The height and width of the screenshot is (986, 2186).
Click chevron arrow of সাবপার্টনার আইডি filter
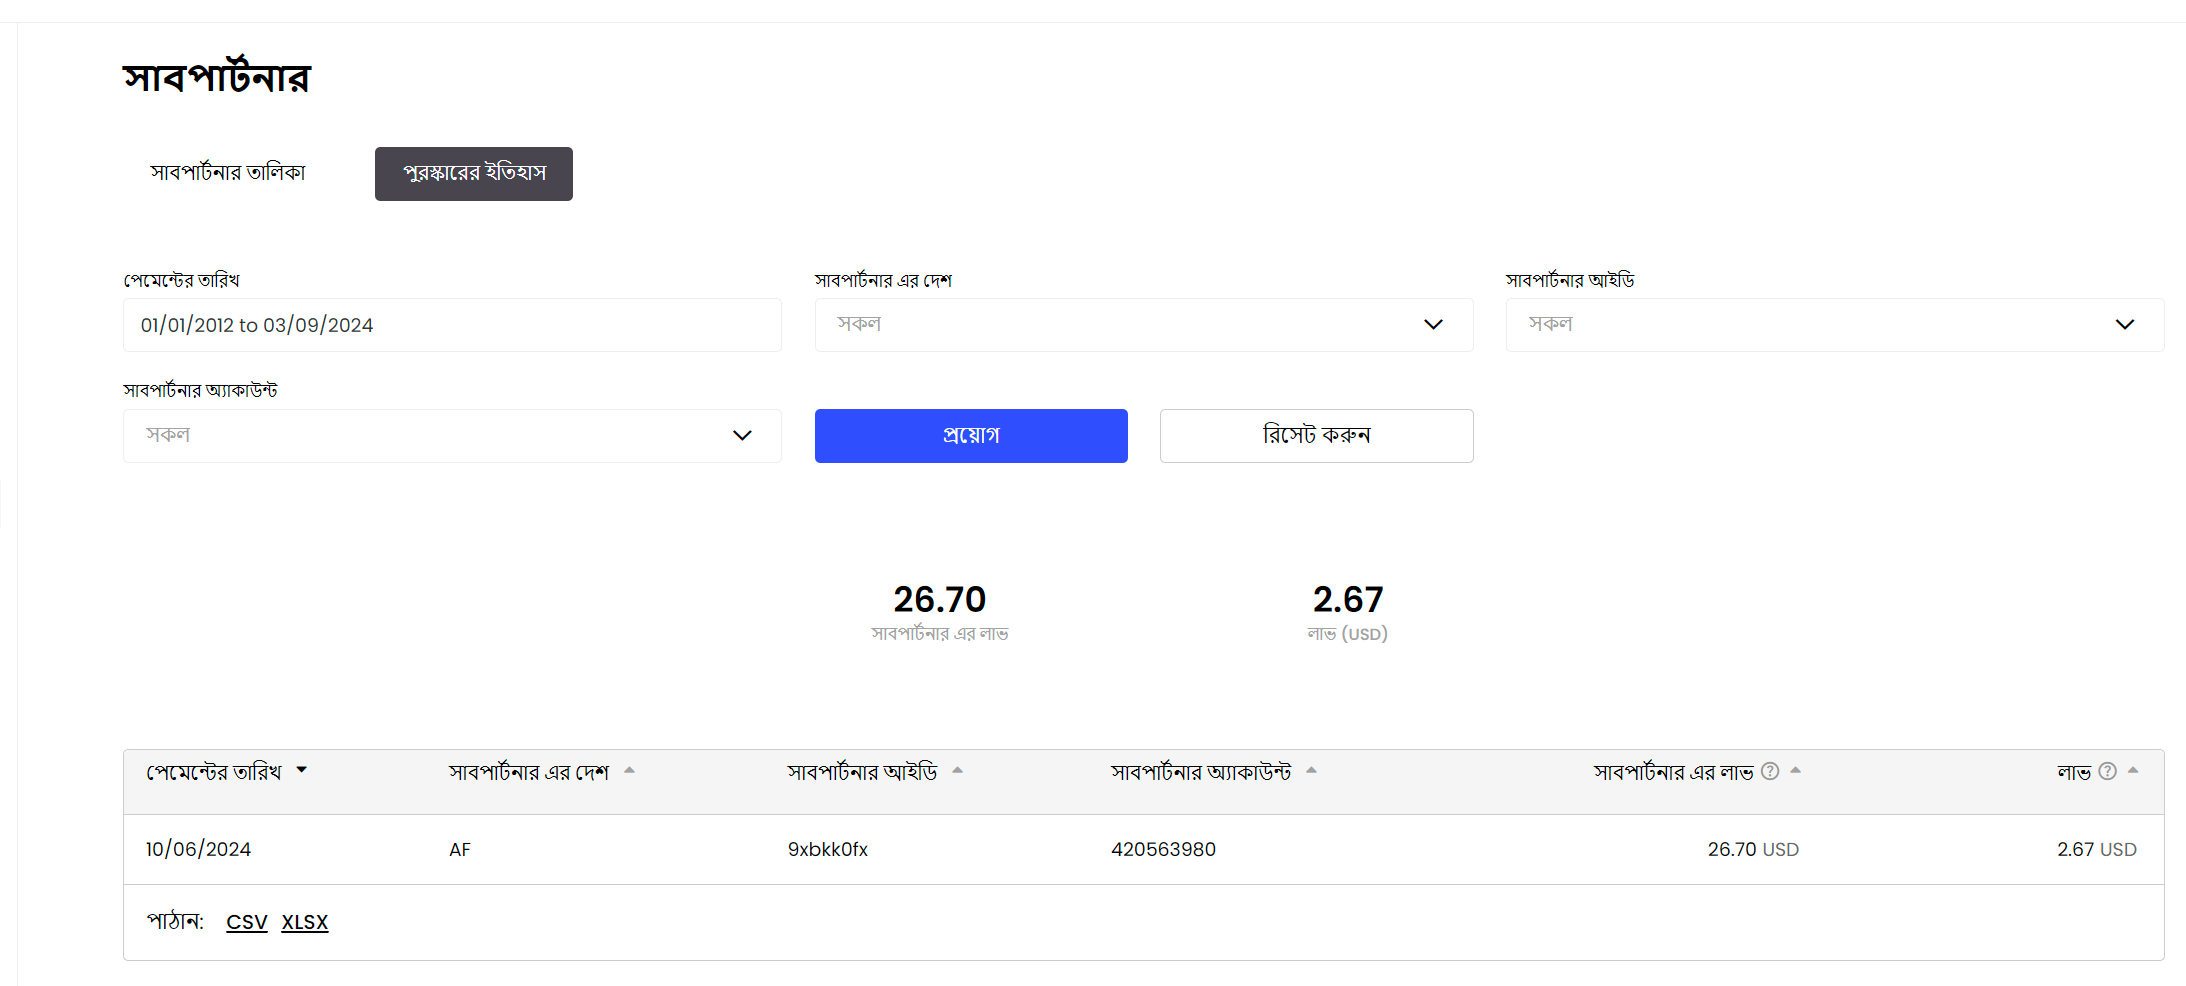(x=2125, y=325)
